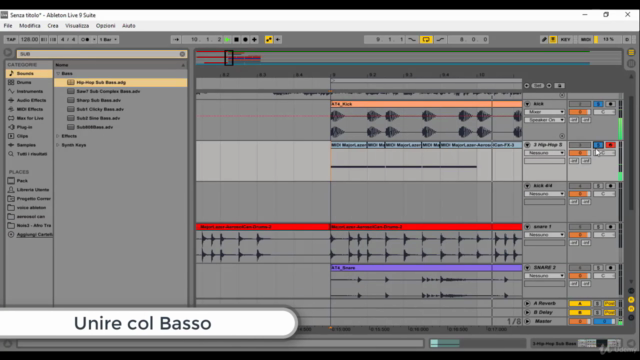The image size is (640, 360).
Task: Adjust the Master track volume control
Action: pyautogui.click(x=580, y=322)
